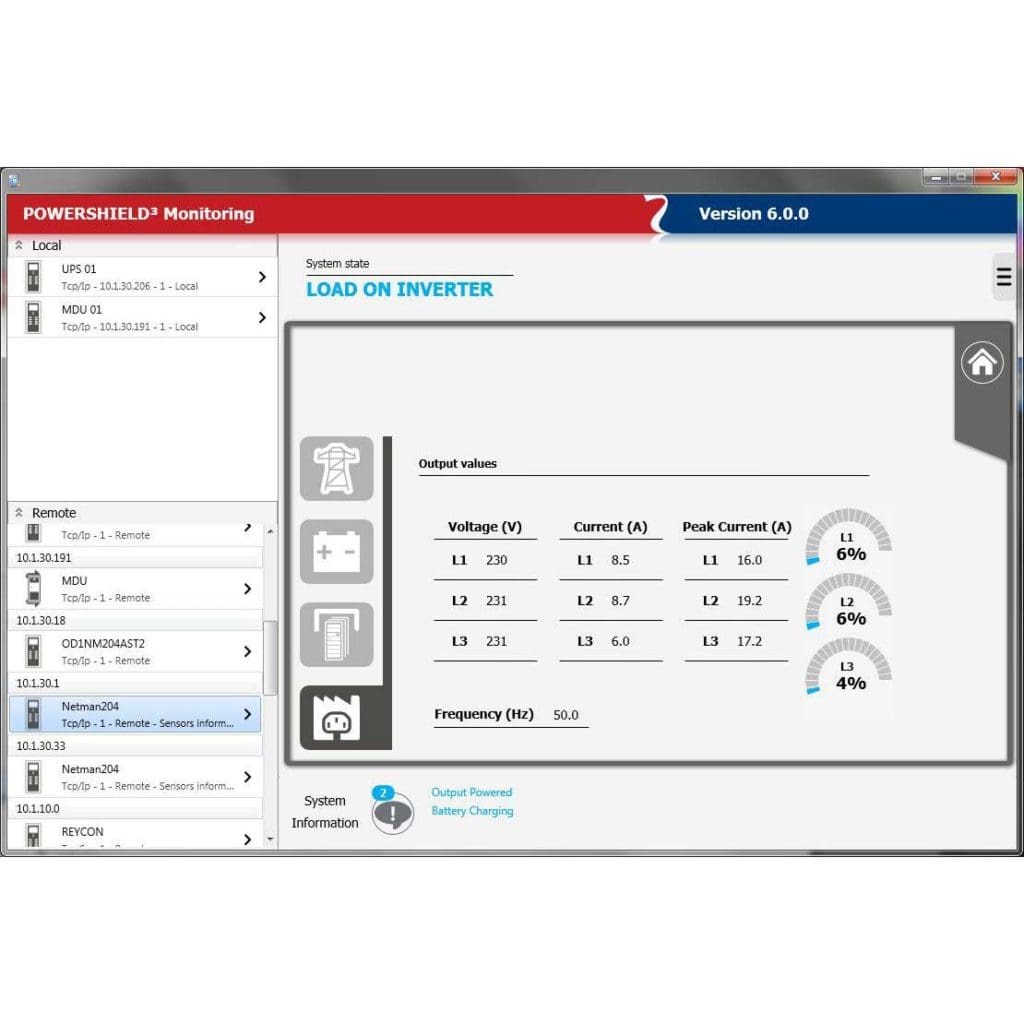This screenshot has width=1024, height=1024.
Task: Expand arrow of Netman204 under 10.1.30.1
Action: (248, 714)
